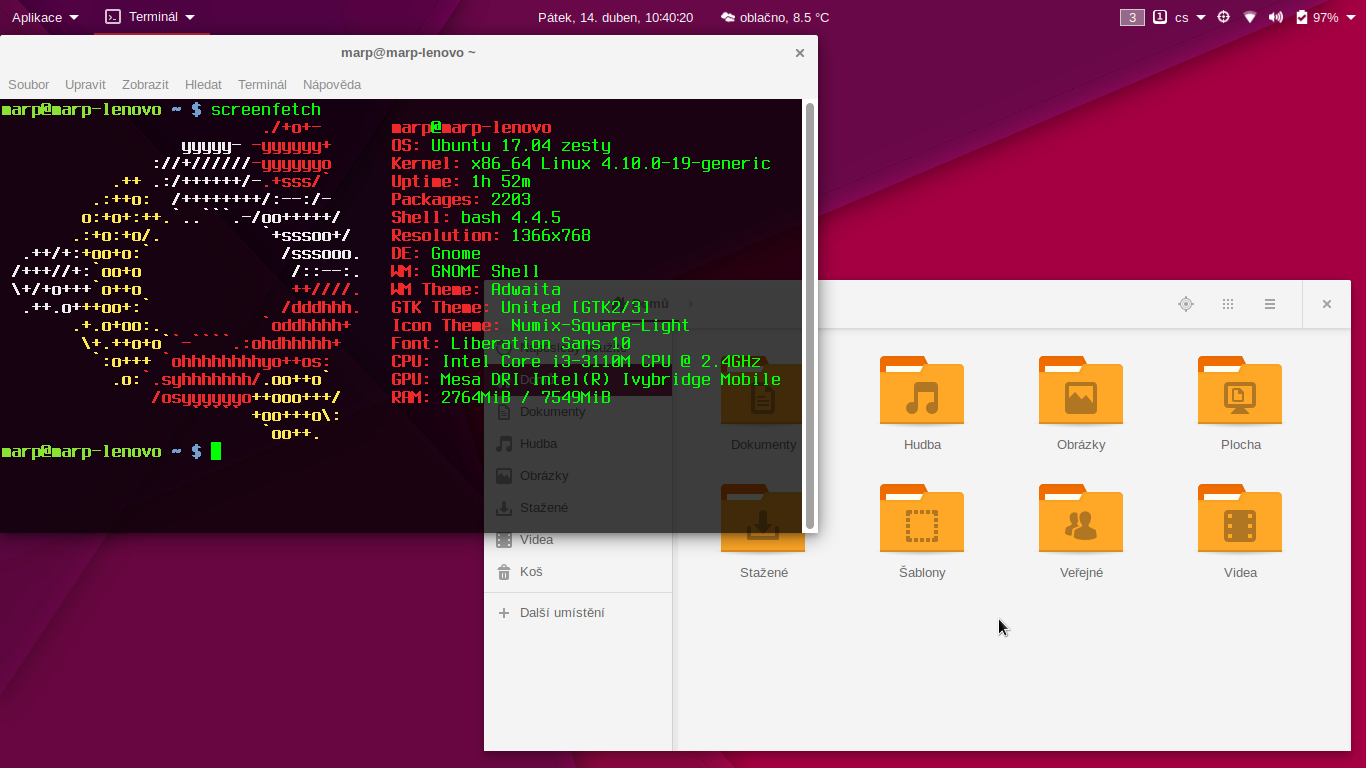Screen dimensions: 1366x768
Task: Click the search icon in file manager header
Action: pyautogui.click(x=1186, y=304)
